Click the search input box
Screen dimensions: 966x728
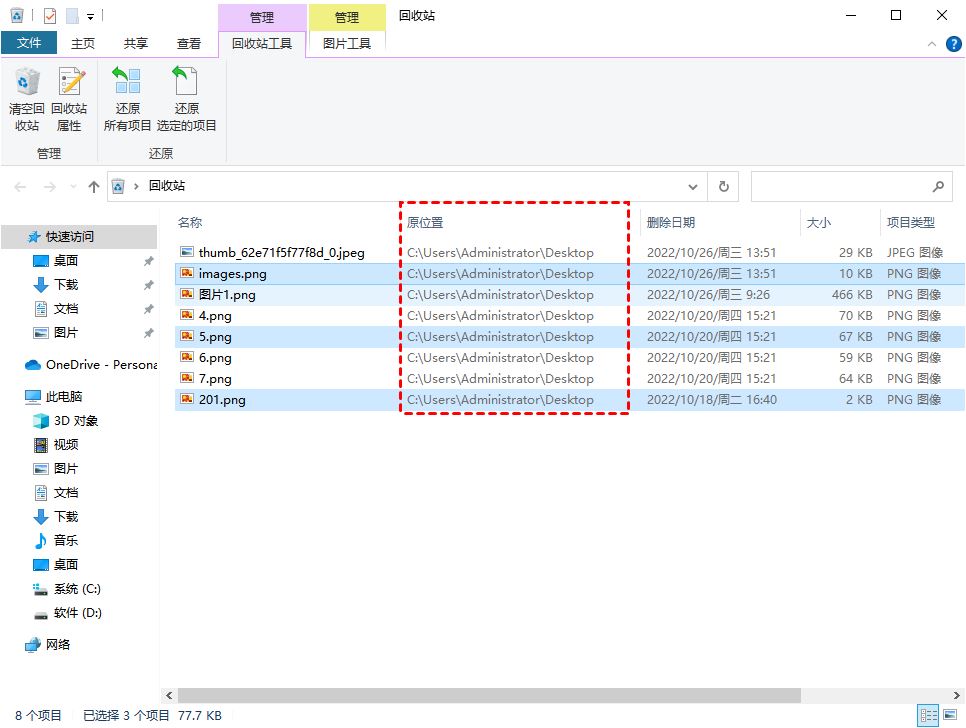click(840, 186)
